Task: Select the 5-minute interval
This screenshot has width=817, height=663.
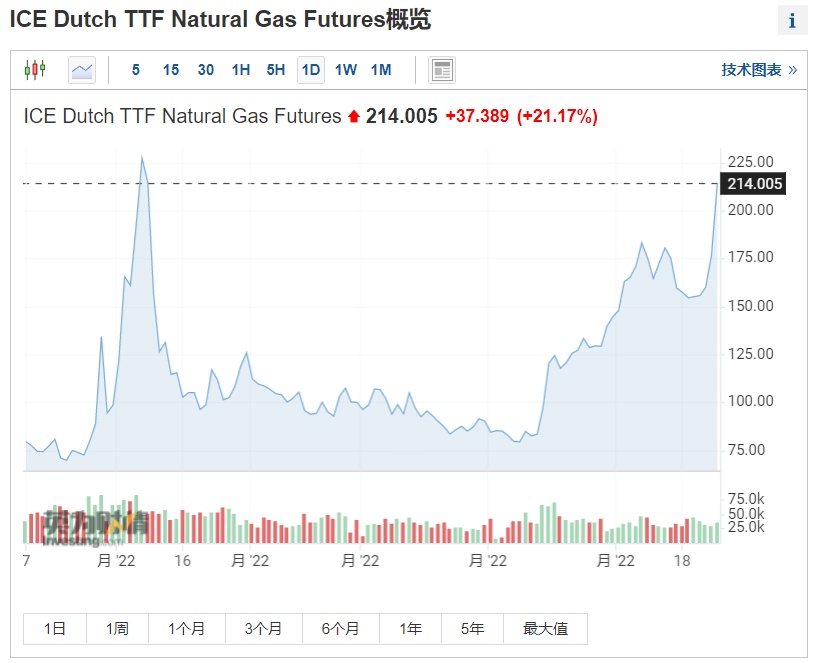Action: (x=136, y=70)
